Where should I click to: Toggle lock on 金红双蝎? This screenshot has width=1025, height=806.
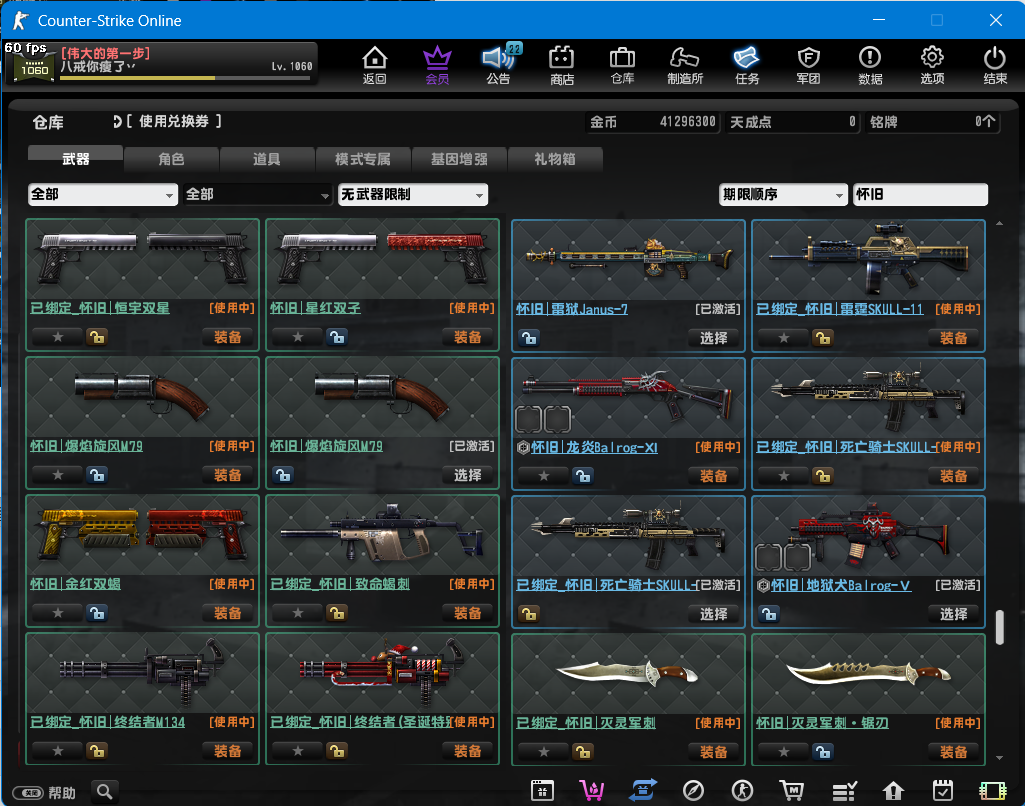(97, 613)
